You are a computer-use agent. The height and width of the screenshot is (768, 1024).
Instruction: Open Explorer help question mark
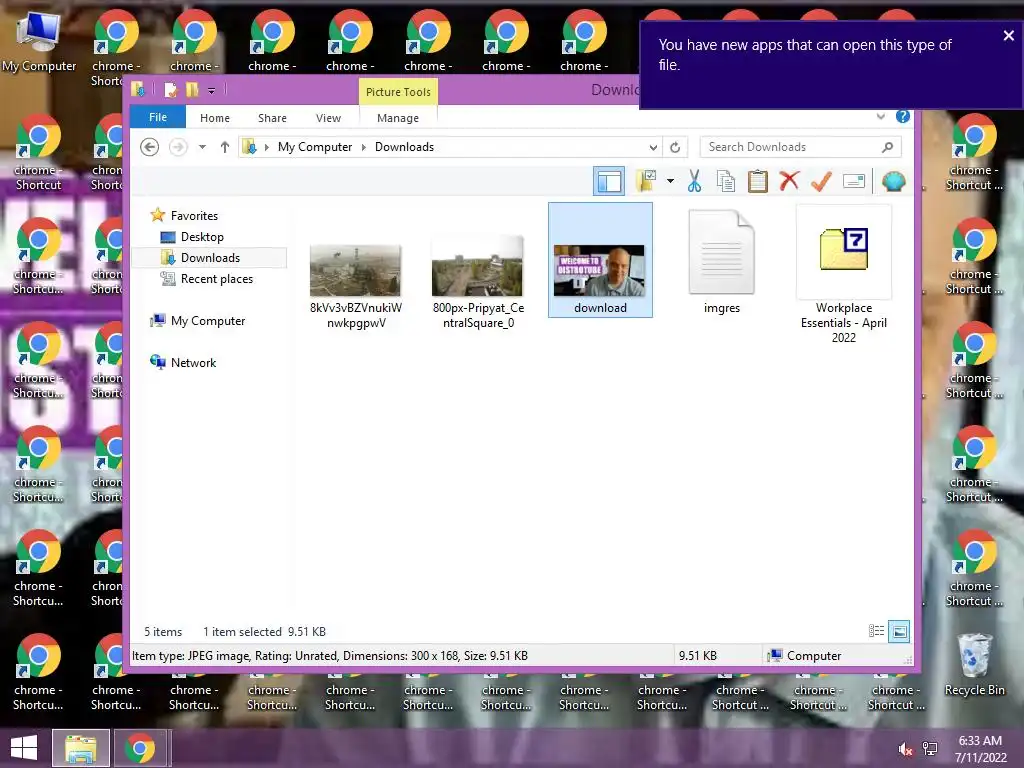click(903, 116)
